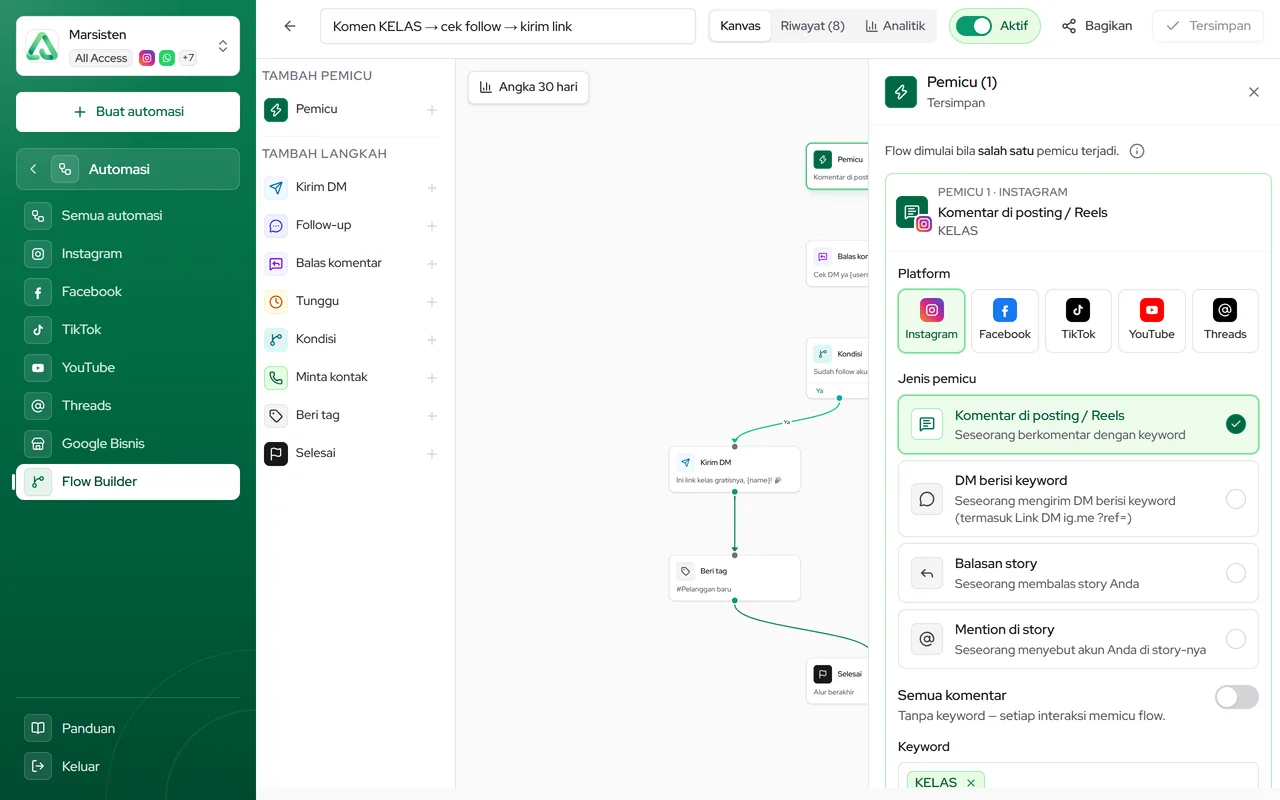Image resolution: width=1280 pixels, height=800 pixels.
Task: Remove the KELAS keyword chip
Action: (971, 783)
